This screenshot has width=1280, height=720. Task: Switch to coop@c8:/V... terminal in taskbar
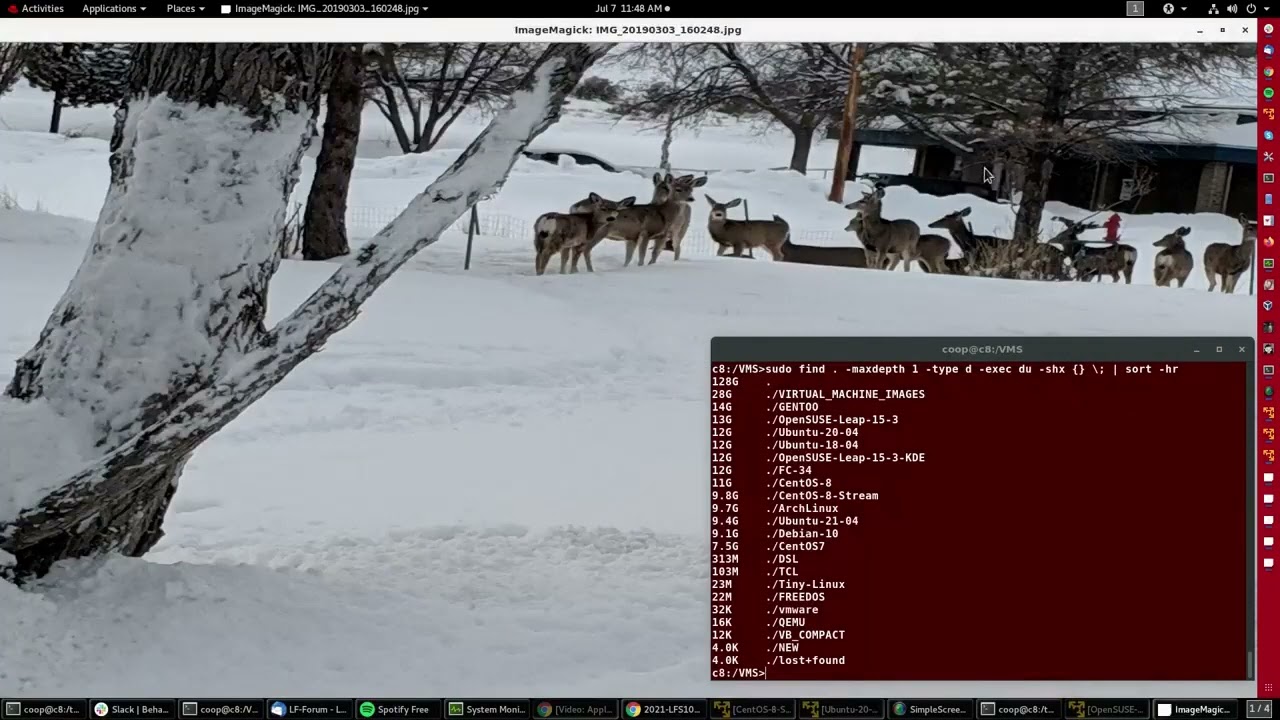point(220,709)
